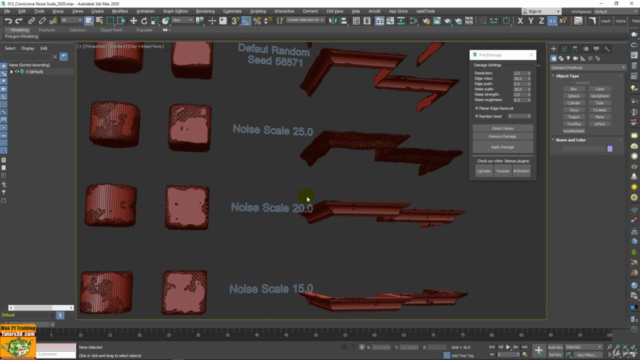Constrain to the Z axis
The width and height of the screenshot is (640, 360).
[x=541, y=21]
